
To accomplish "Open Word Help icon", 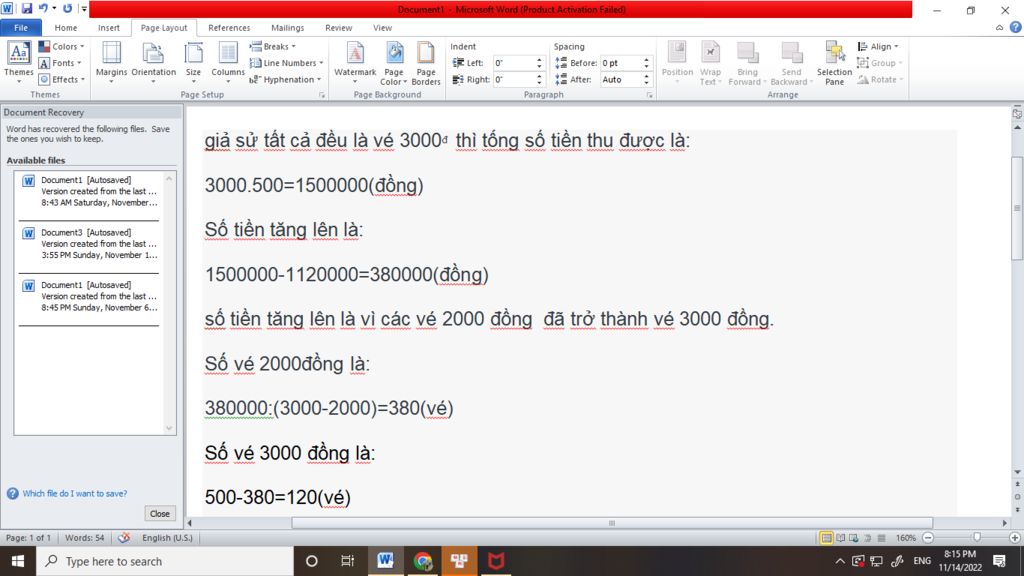I will tap(1015, 27).
